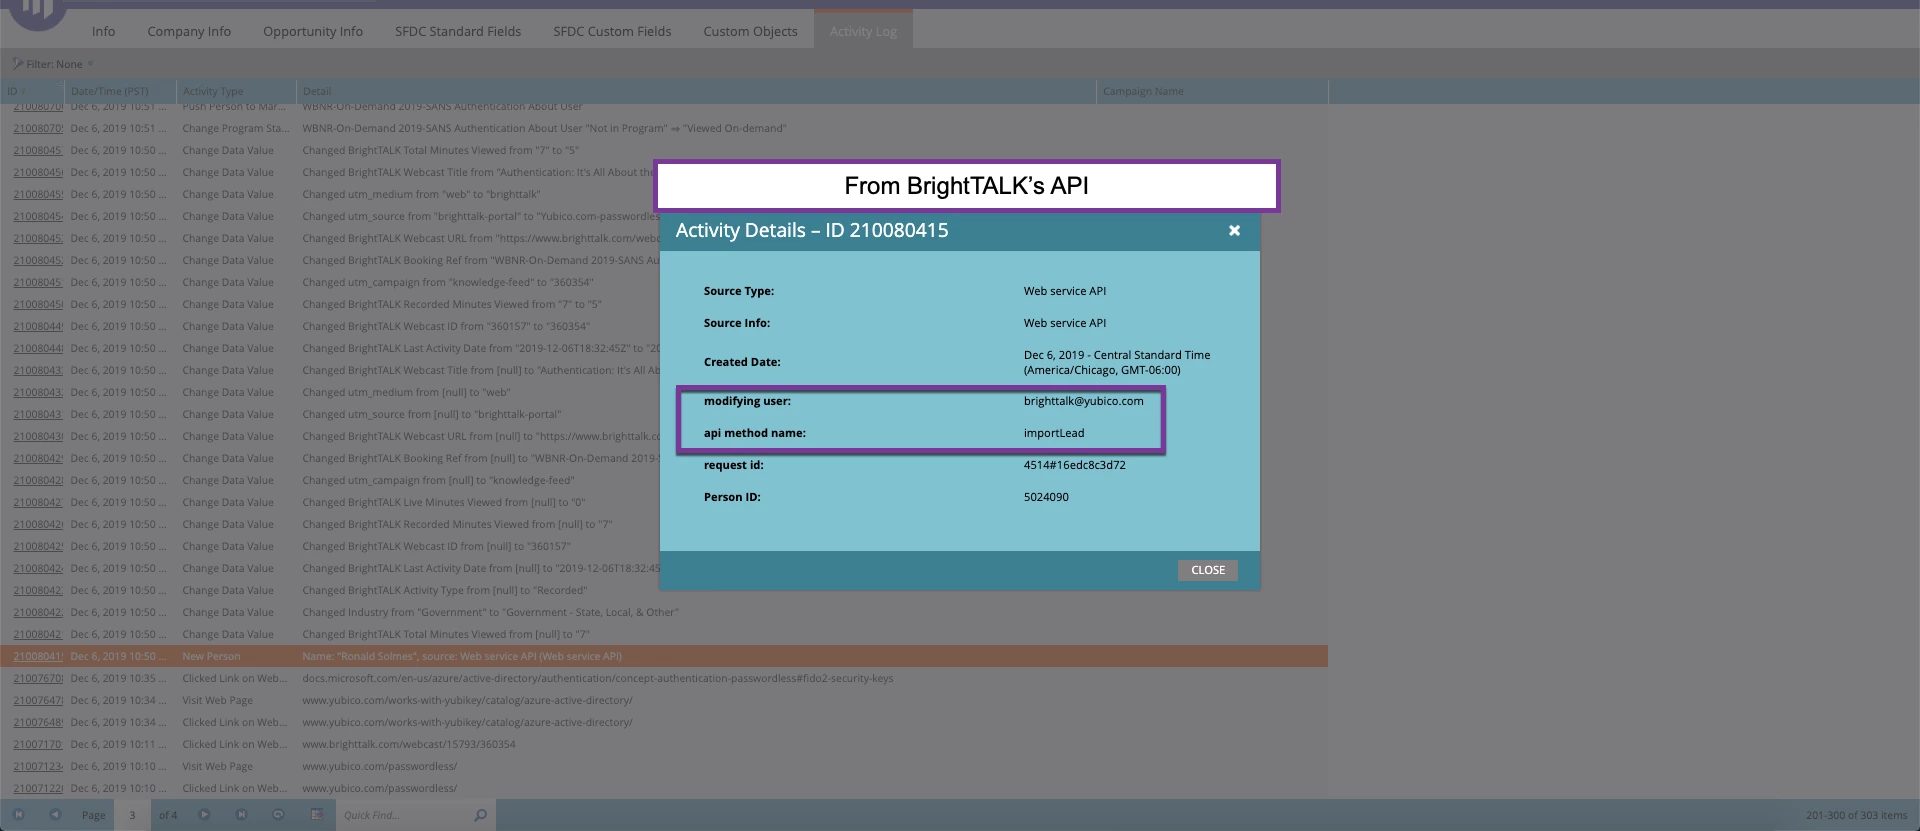
Task: Click the "New Person" activity type cell
Action: (x=211, y=656)
